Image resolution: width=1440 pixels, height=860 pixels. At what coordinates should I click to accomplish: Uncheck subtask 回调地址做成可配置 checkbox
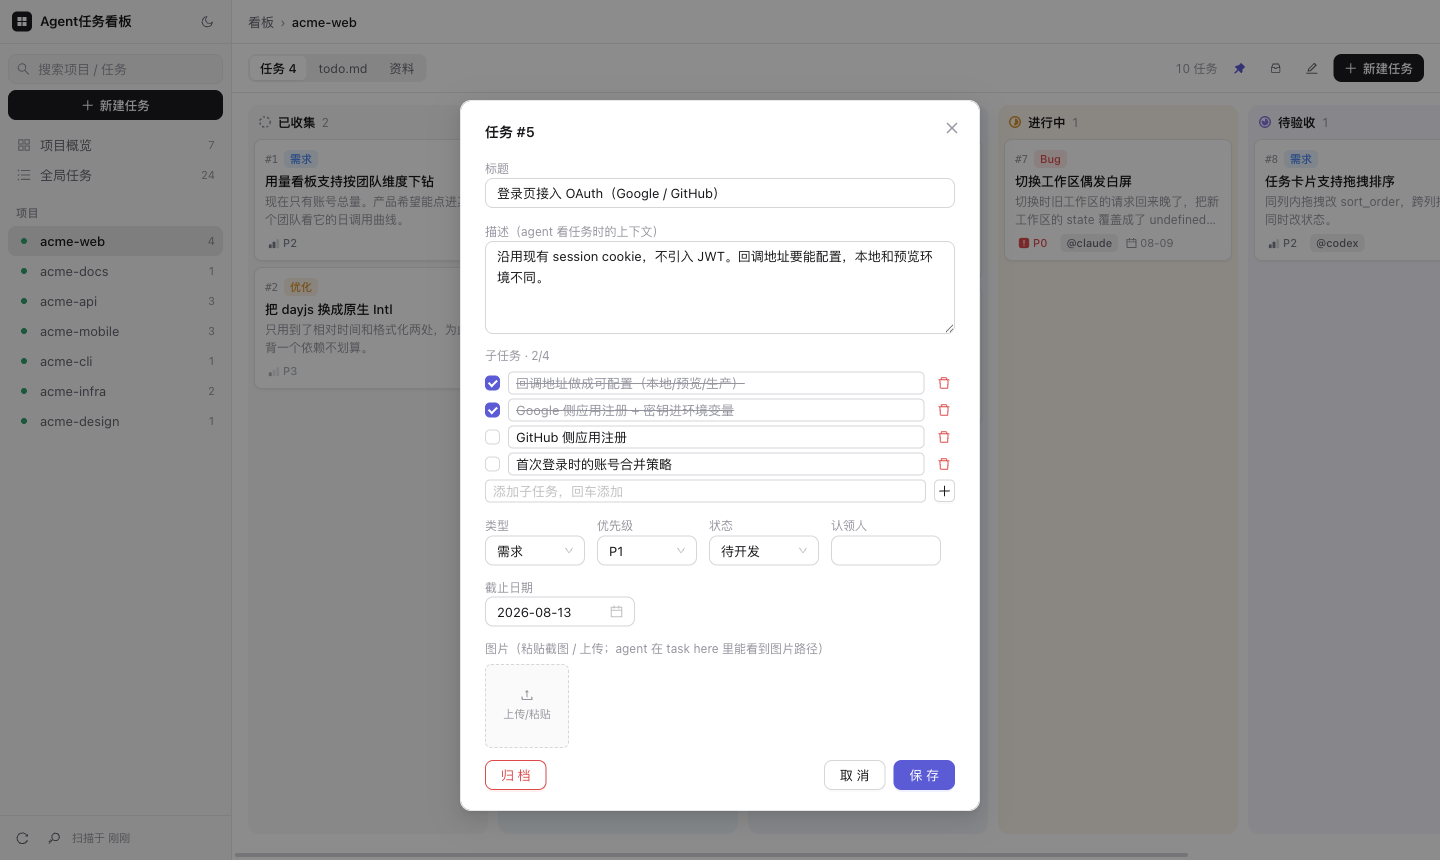[492, 383]
